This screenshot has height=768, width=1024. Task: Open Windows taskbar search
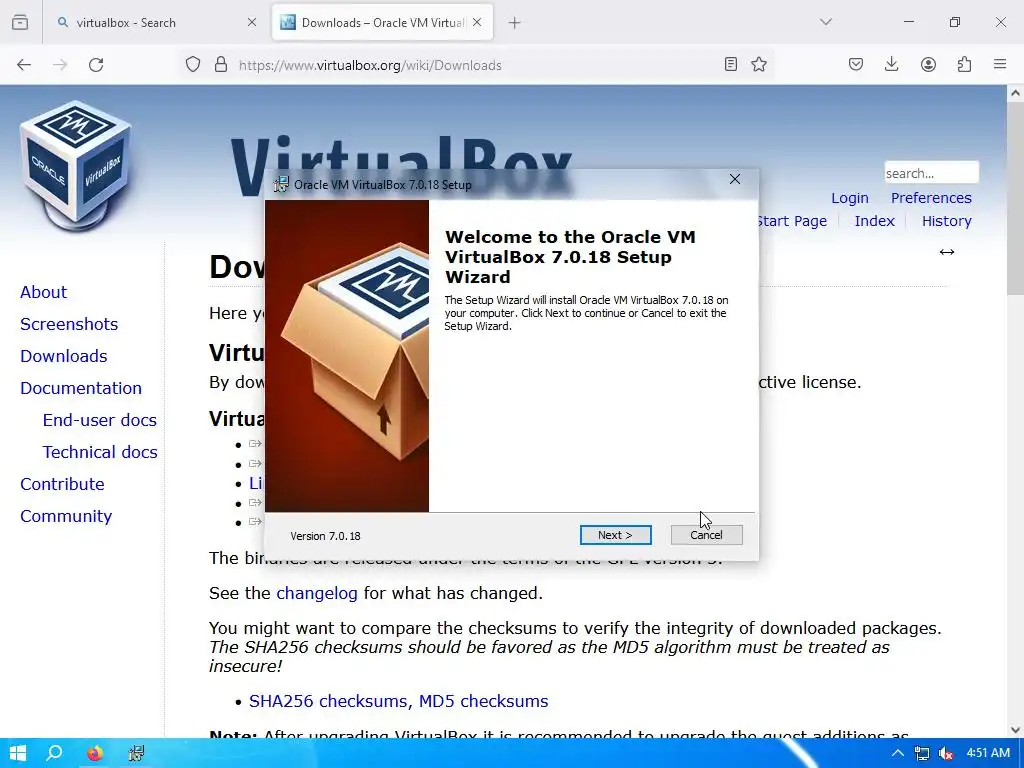coord(55,753)
